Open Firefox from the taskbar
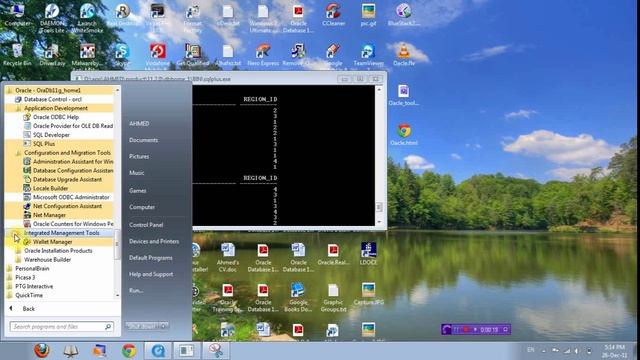Screen dimensions: 640x360 click(x=42, y=350)
